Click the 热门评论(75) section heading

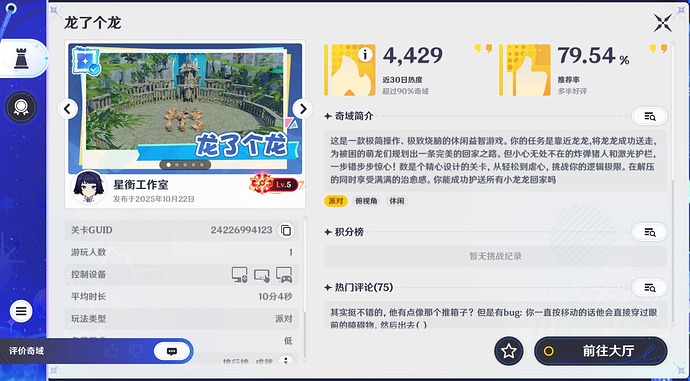(x=363, y=287)
